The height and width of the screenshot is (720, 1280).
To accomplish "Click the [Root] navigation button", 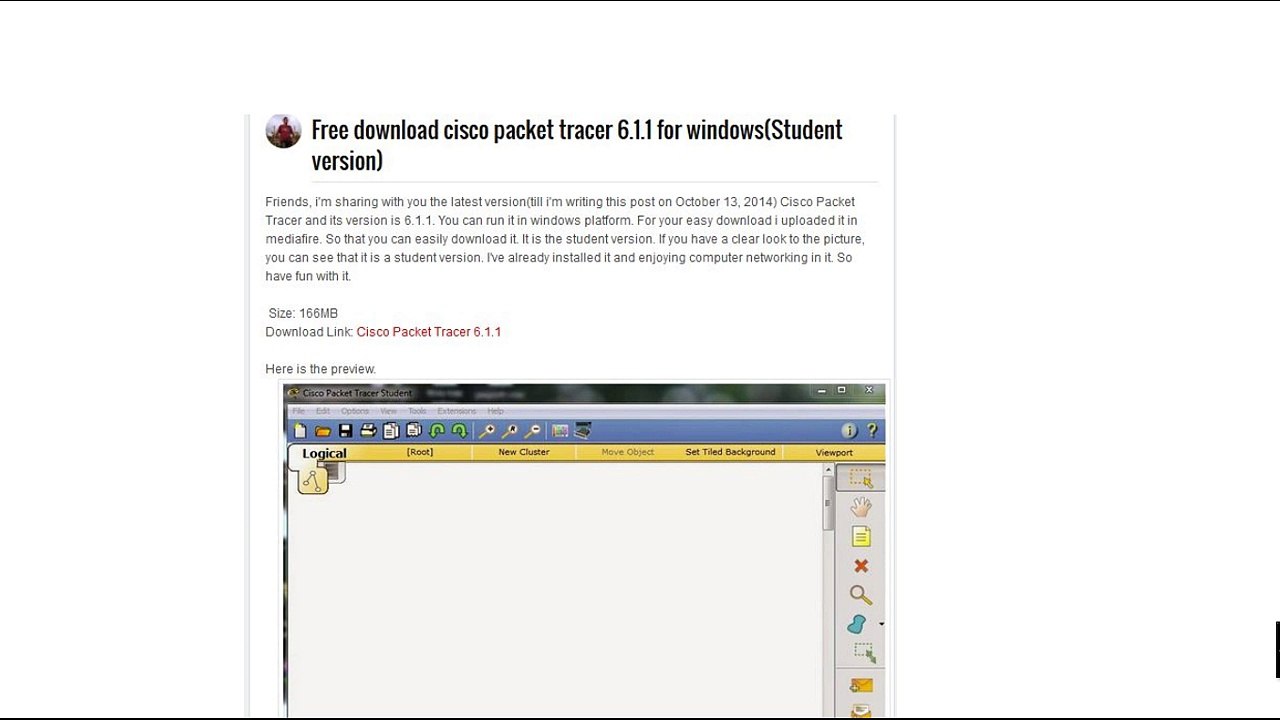I will (x=420, y=452).
